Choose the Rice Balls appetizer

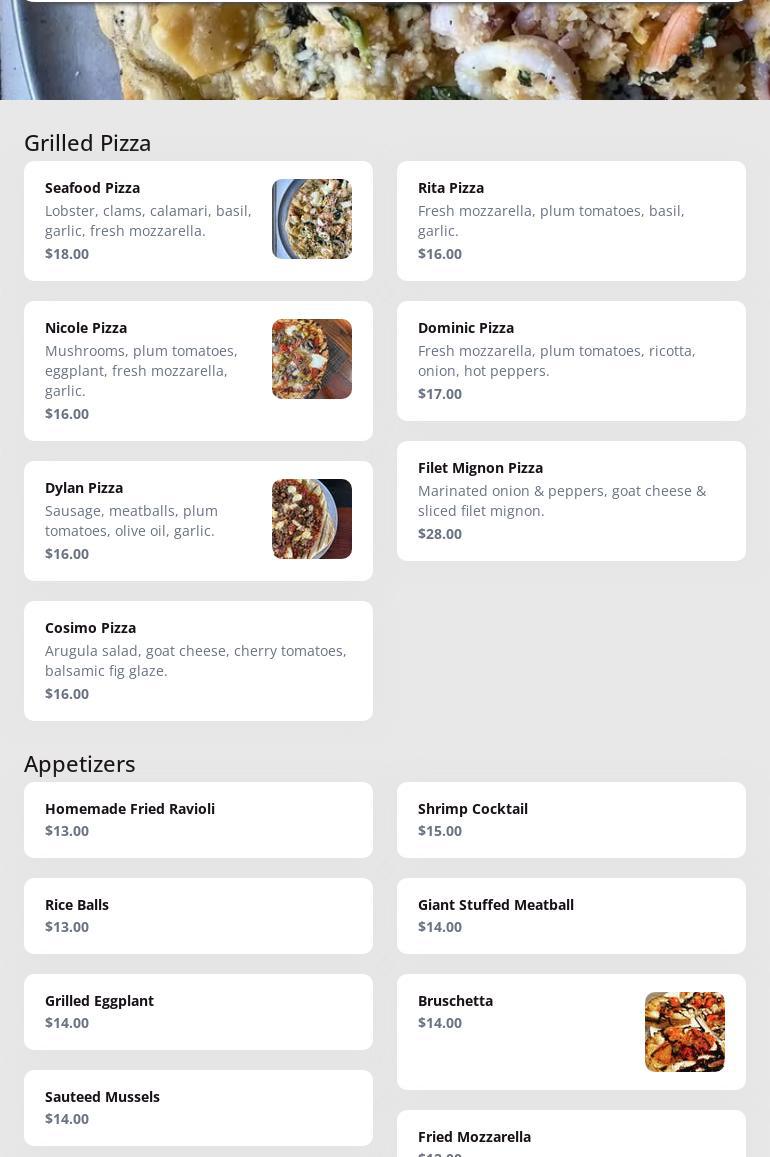click(x=198, y=916)
